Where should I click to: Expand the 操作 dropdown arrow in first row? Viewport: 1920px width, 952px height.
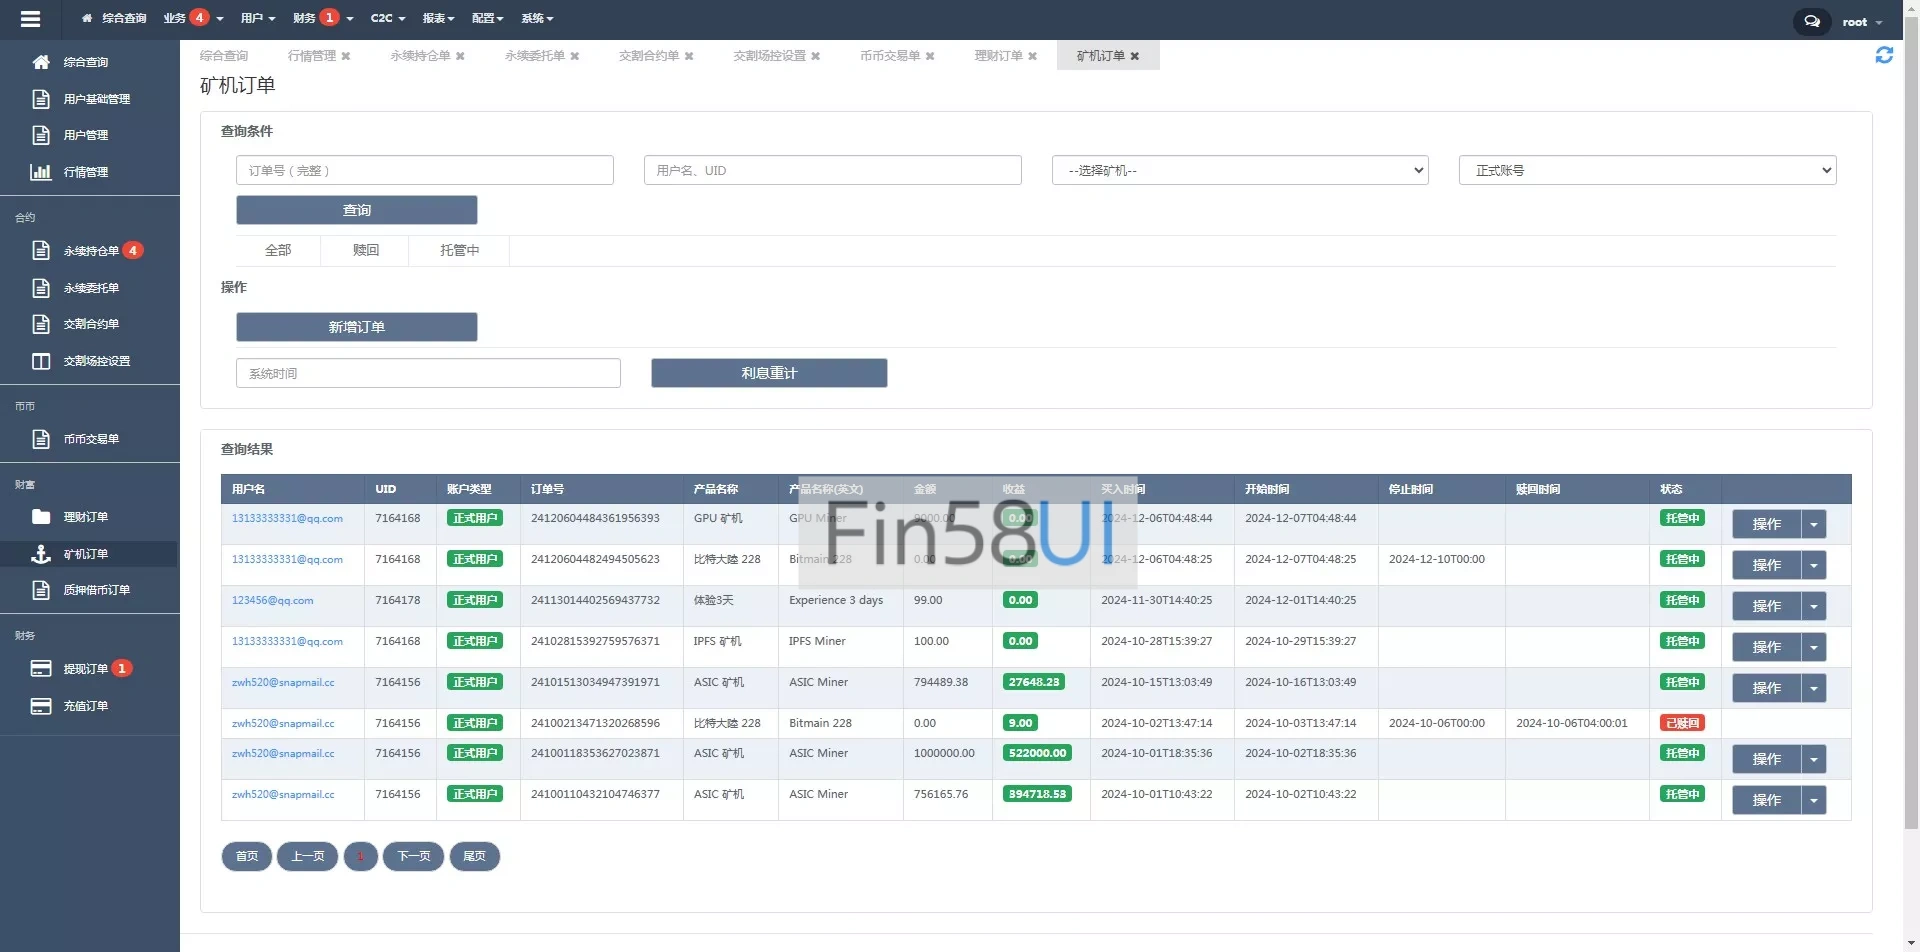[x=1813, y=525]
